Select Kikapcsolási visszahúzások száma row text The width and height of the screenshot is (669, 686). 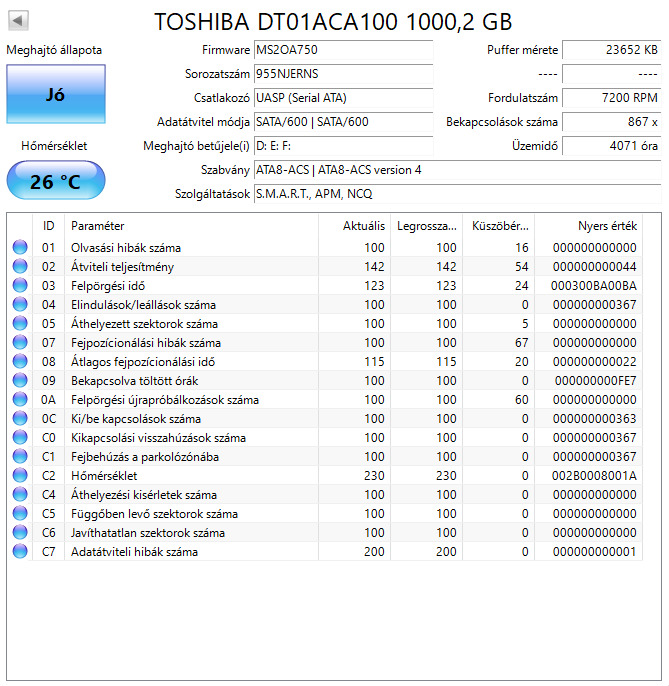click(158, 438)
